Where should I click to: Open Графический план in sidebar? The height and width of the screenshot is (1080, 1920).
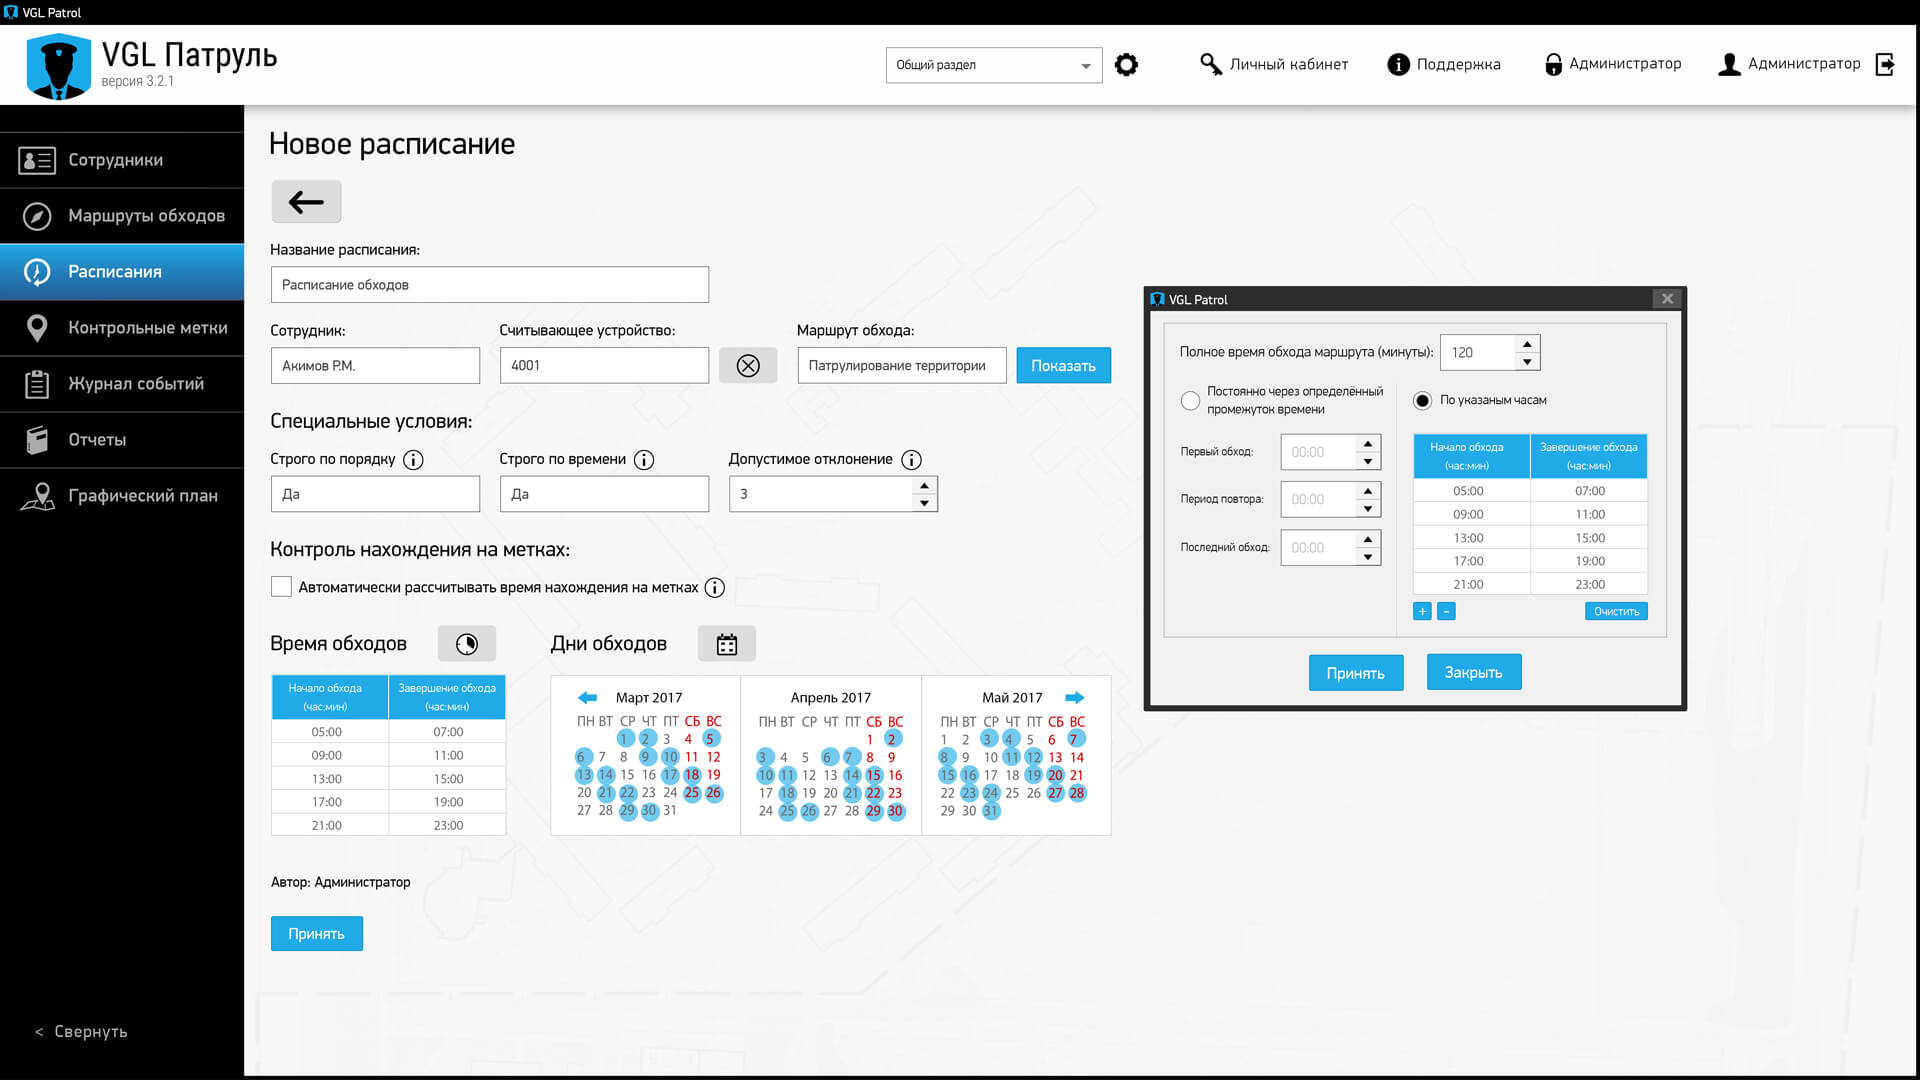click(x=122, y=496)
